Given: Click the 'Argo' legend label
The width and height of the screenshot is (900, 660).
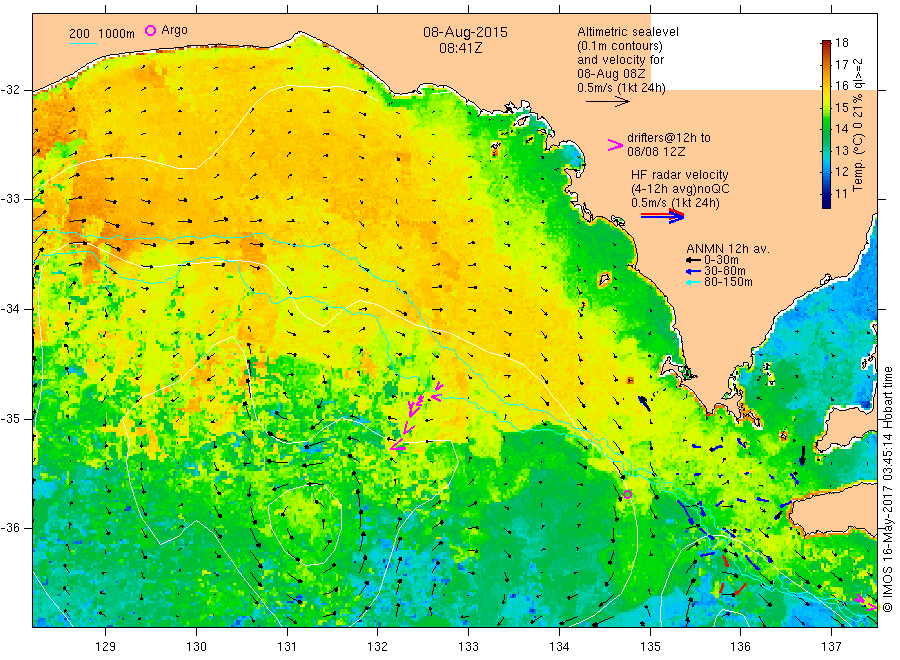Looking at the screenshot, I should pos(174,30).
